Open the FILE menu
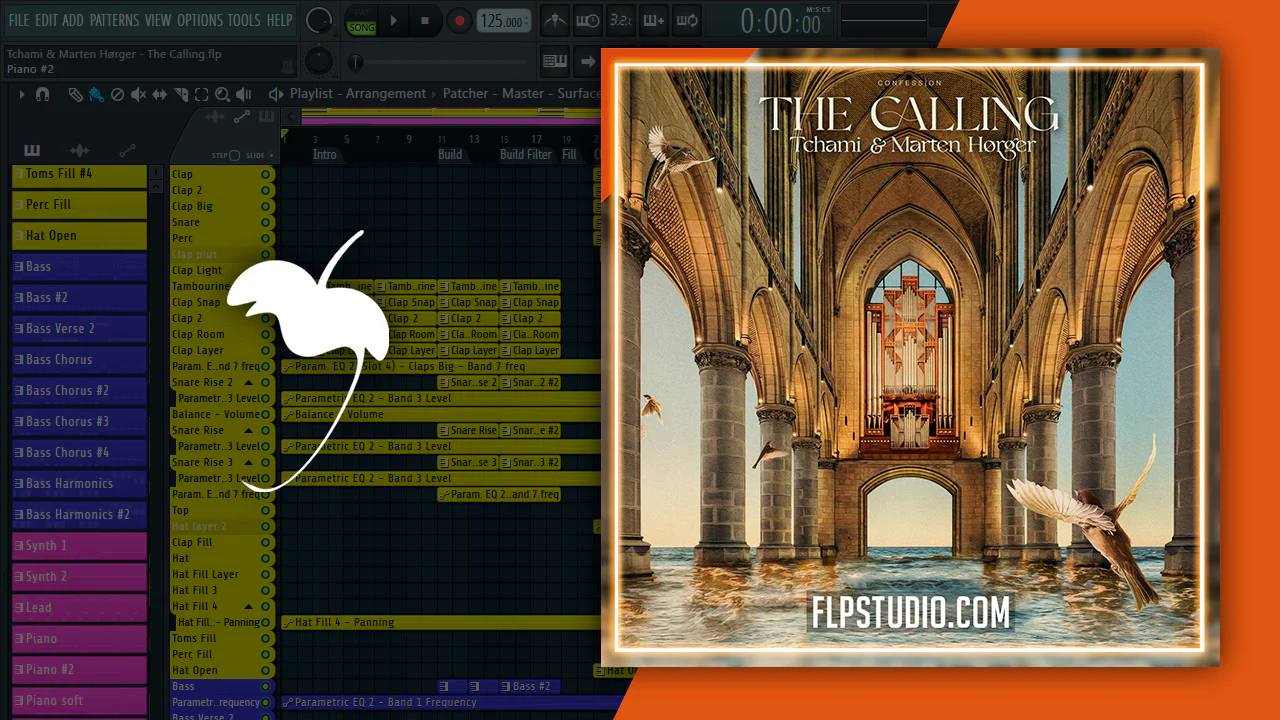This screenshot has height=720, width=1280. point(18,20)
